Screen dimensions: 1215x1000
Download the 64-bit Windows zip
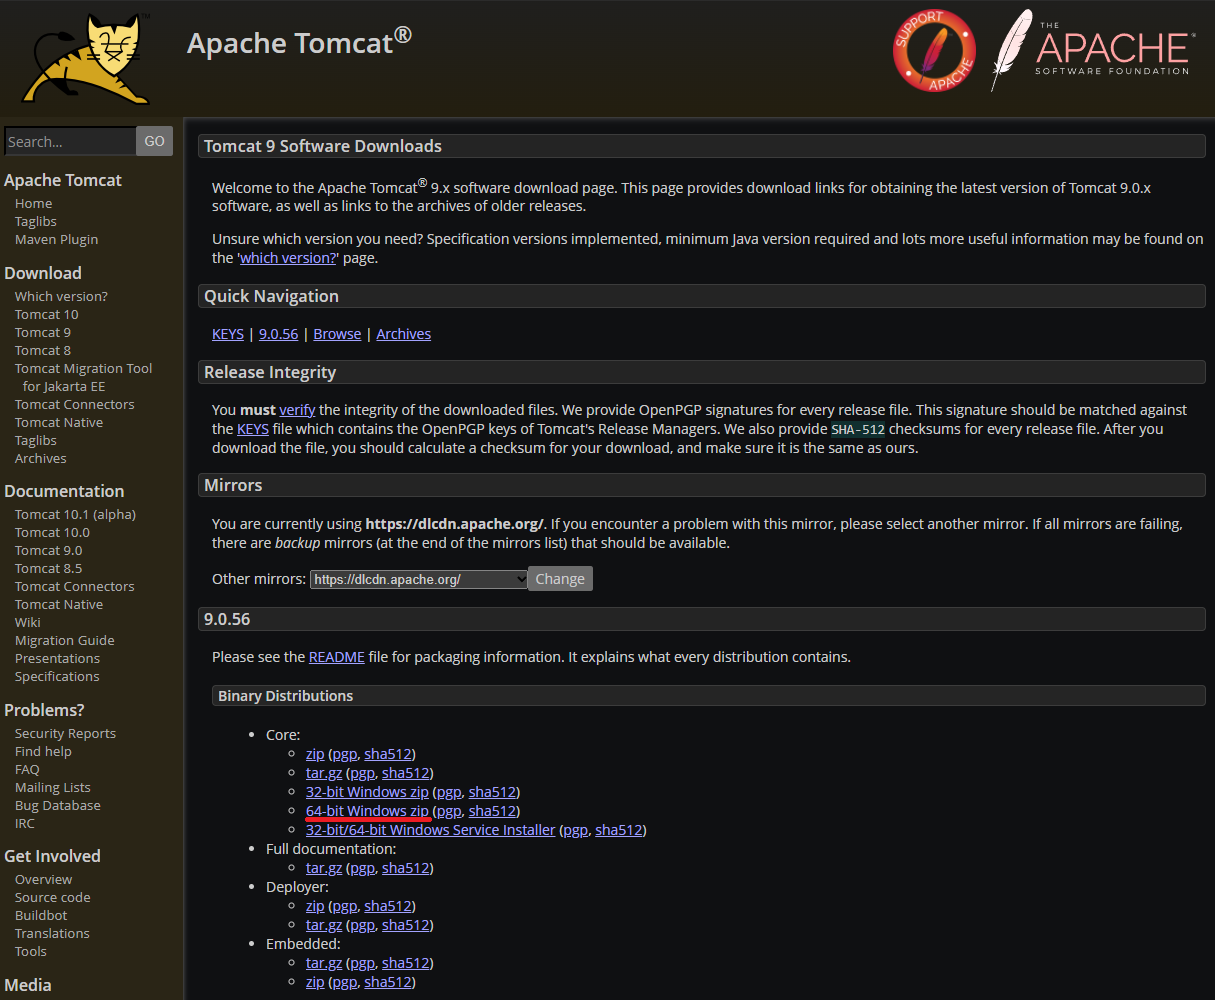367,811
